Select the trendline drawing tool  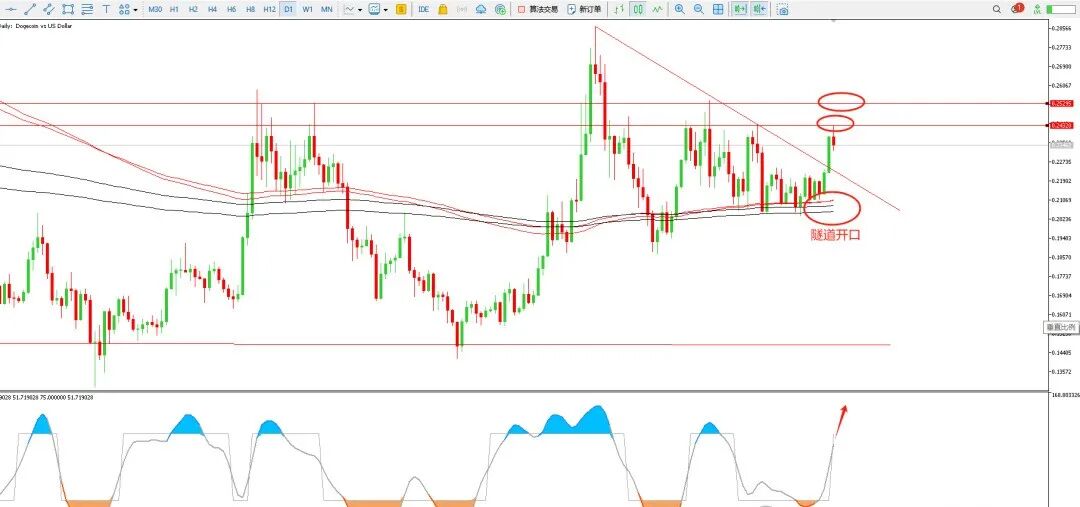click(30, 10)
